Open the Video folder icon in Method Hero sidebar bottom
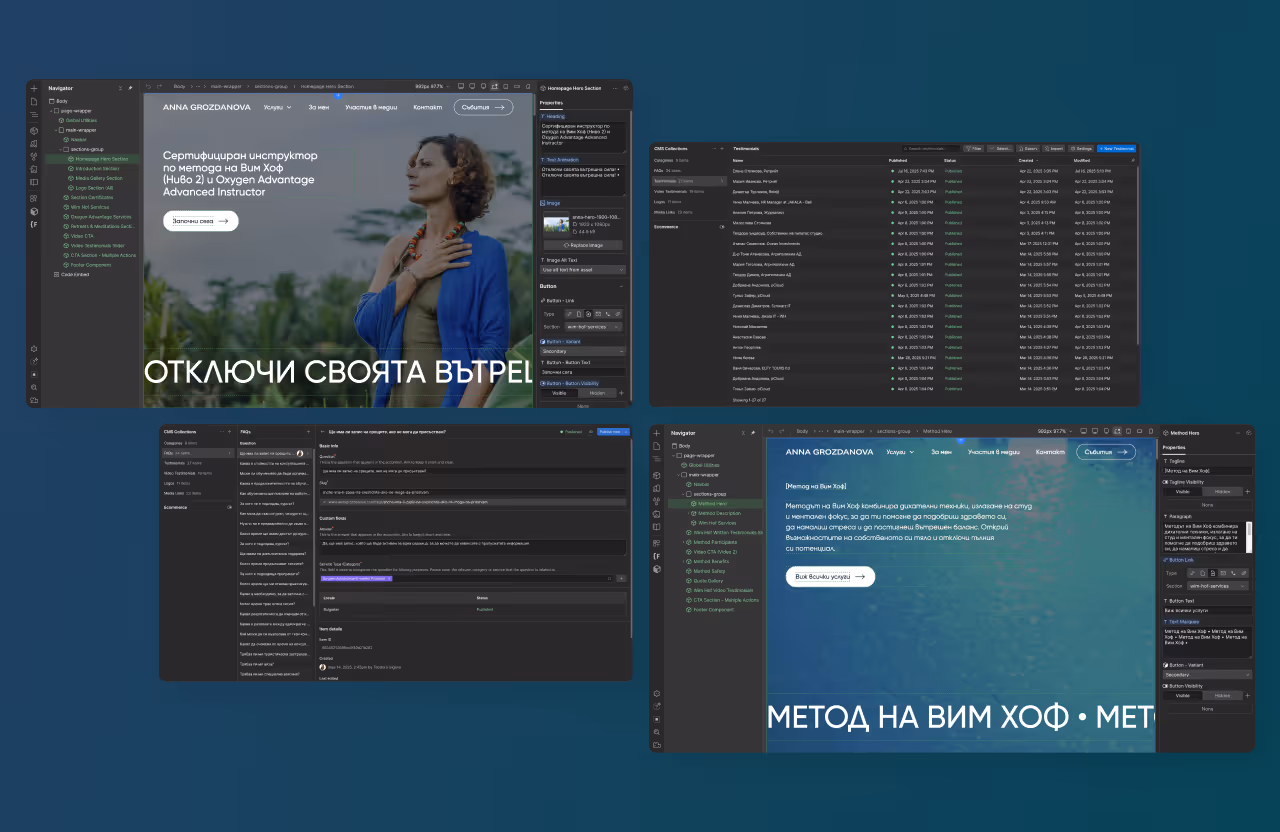Viewport: 1280px width, 832px height. tap(656, 745)
